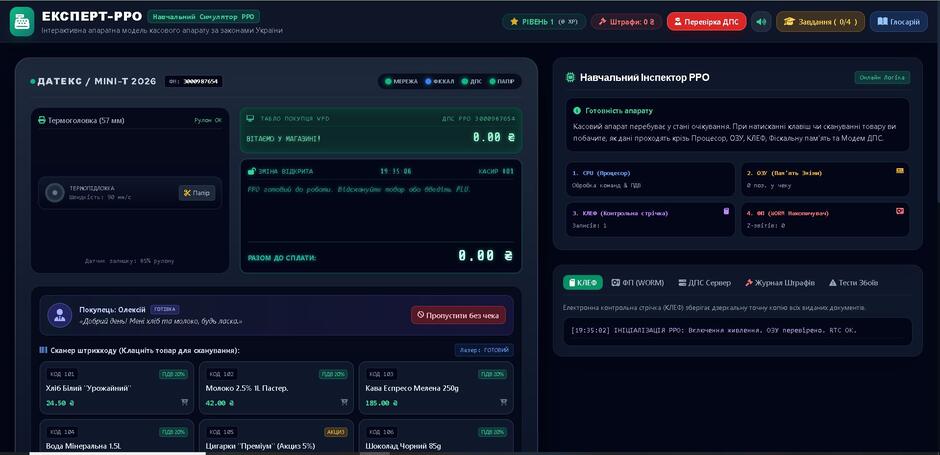The image size is (940, 455).
Task: Scan product Хліб Білий "Урожайний"
Action: (x=116, y=388)
